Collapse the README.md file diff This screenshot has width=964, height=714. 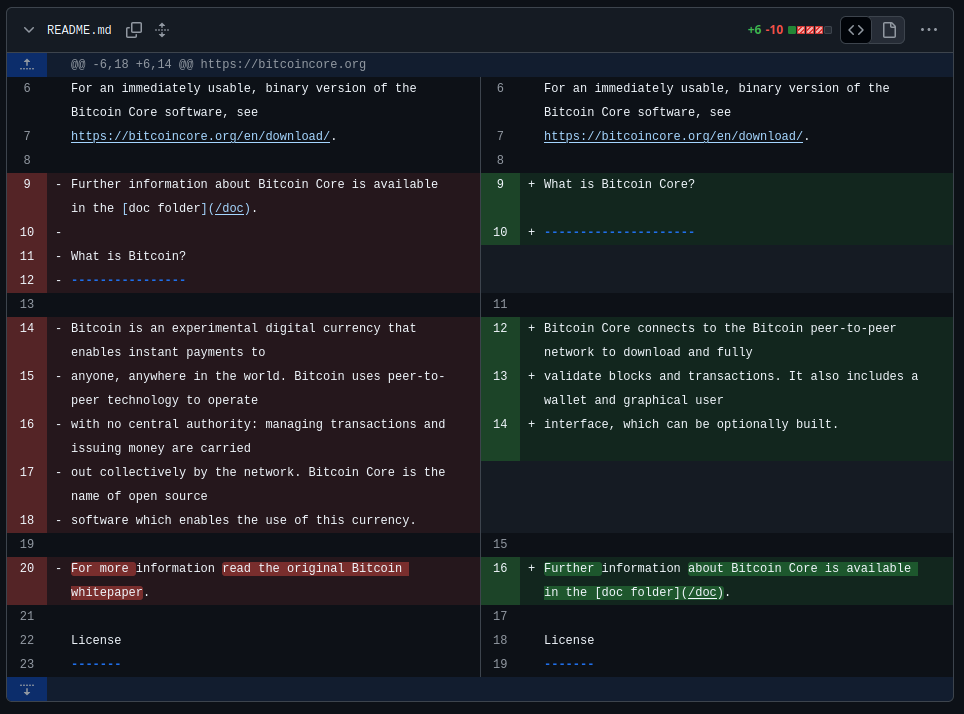[28, 30]
